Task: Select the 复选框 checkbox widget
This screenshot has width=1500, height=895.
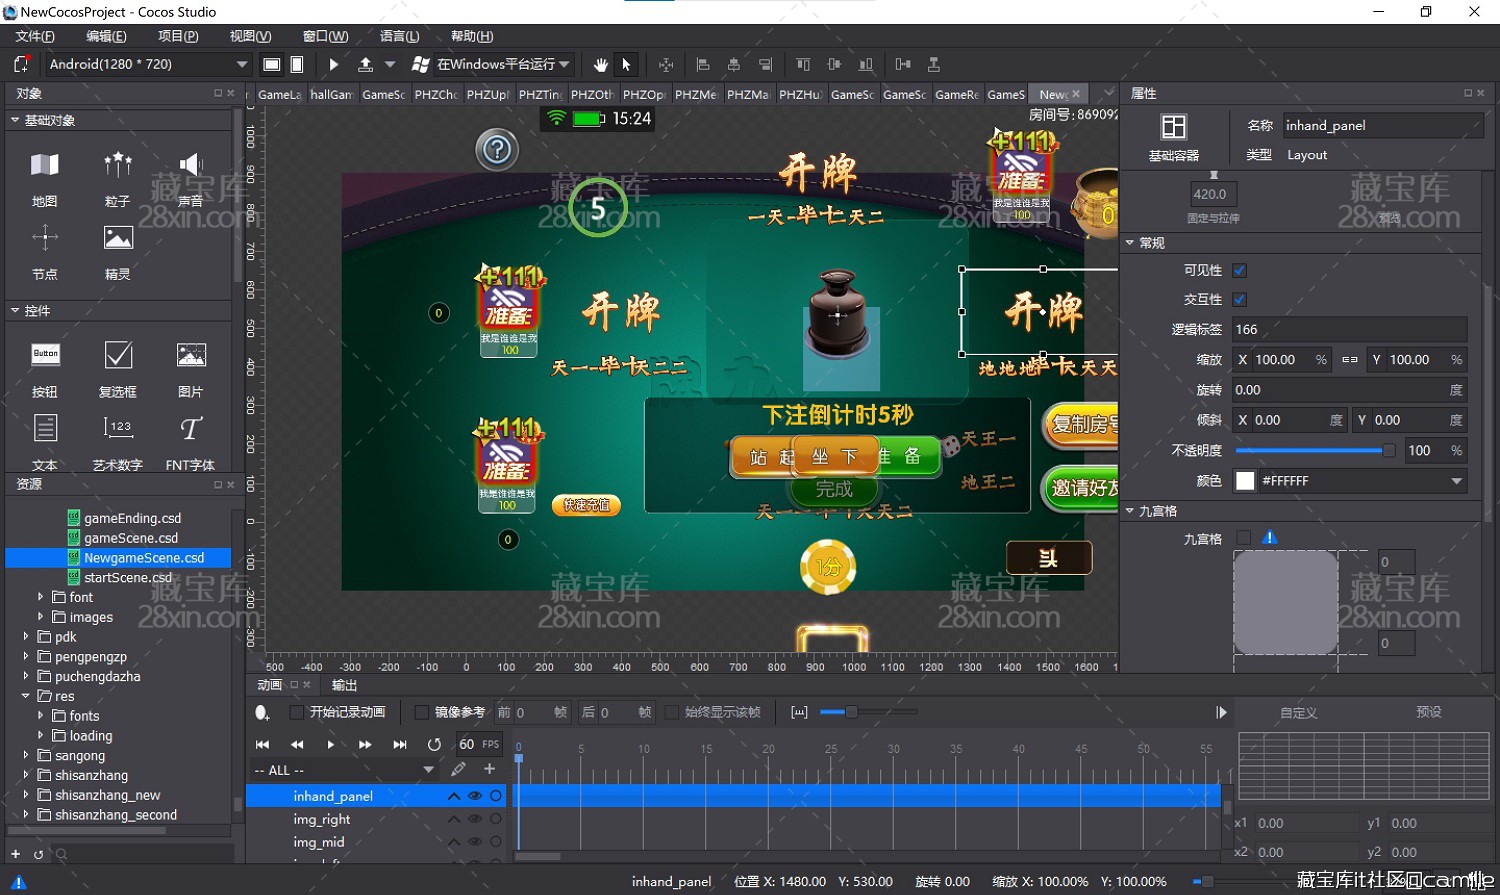Action: point(118,368)
